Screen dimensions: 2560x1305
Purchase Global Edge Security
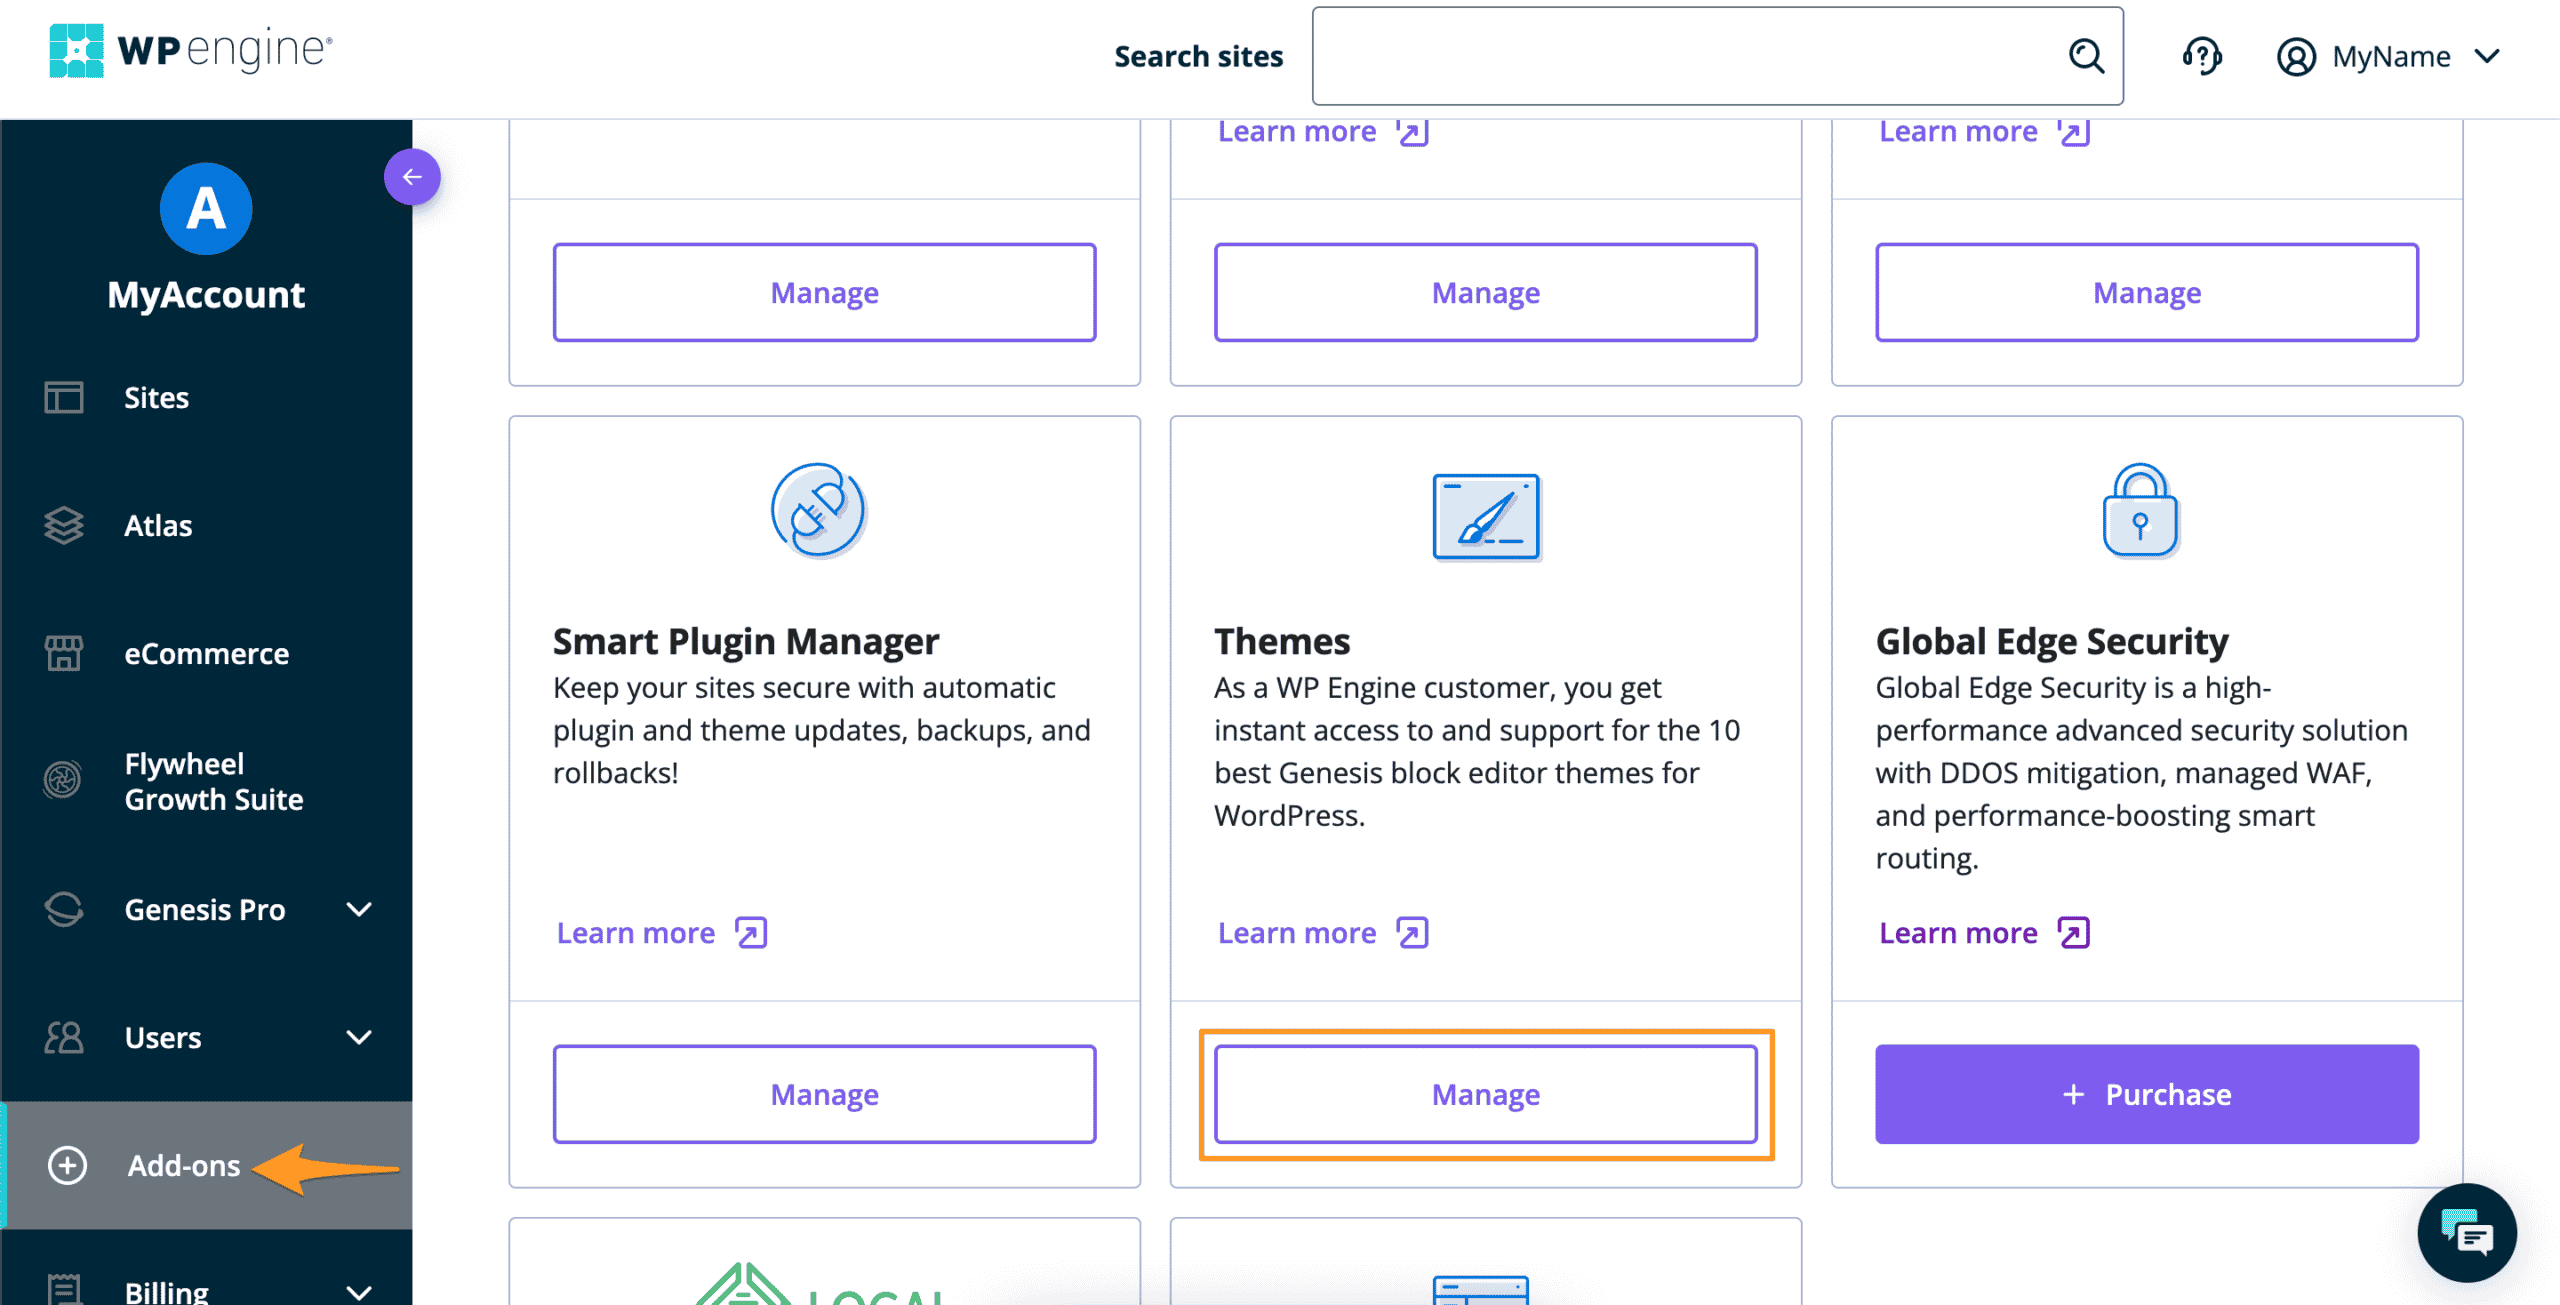2146,1094
